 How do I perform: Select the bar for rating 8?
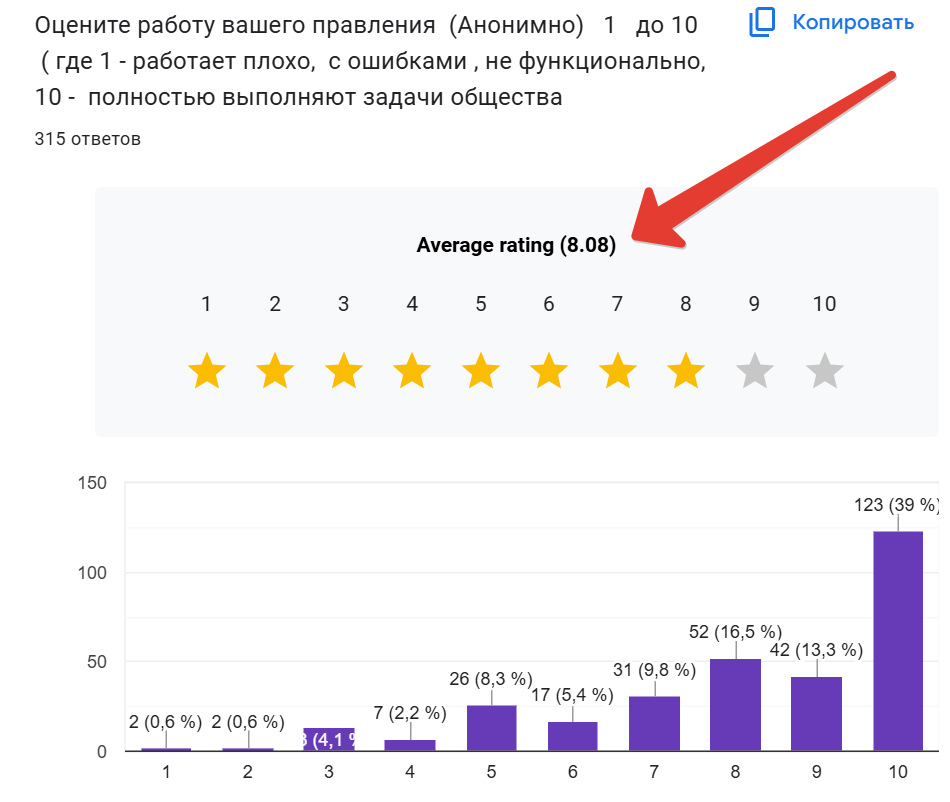click(735, 705)
